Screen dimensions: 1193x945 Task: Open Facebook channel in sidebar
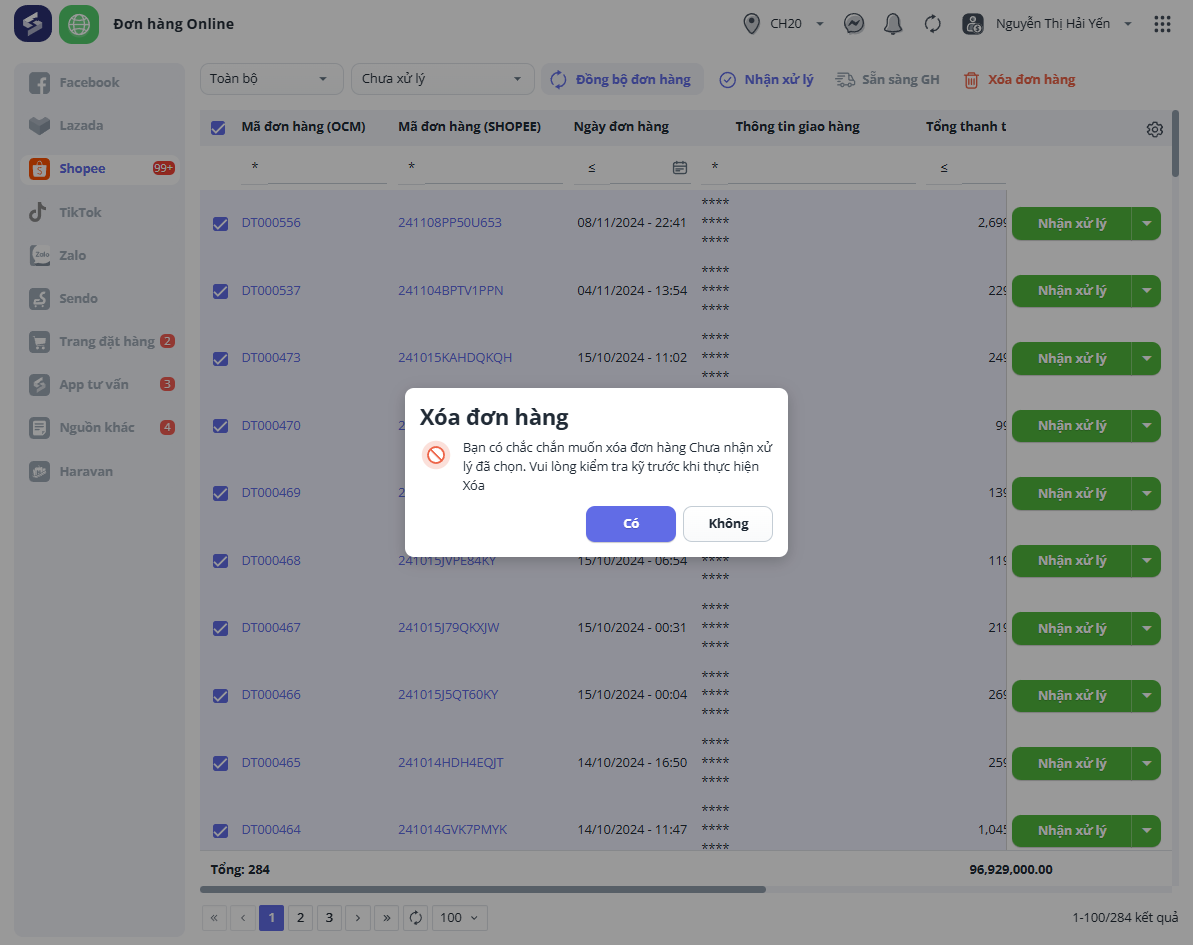(x=100, y=82)
